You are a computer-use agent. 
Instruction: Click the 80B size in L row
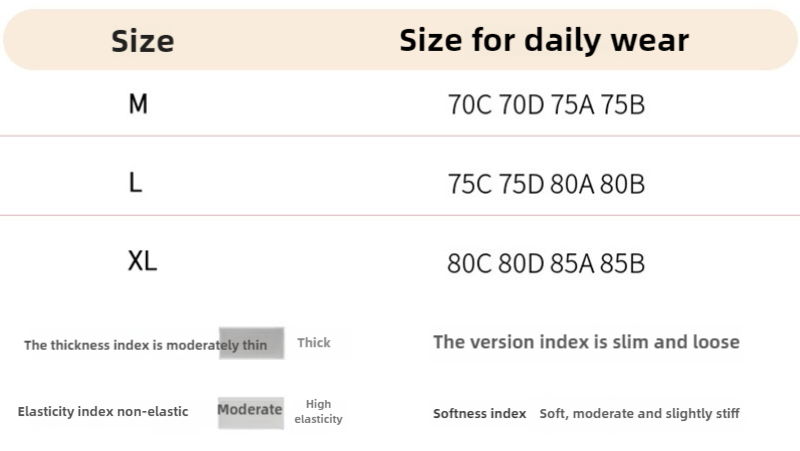[x=622, y=185]
